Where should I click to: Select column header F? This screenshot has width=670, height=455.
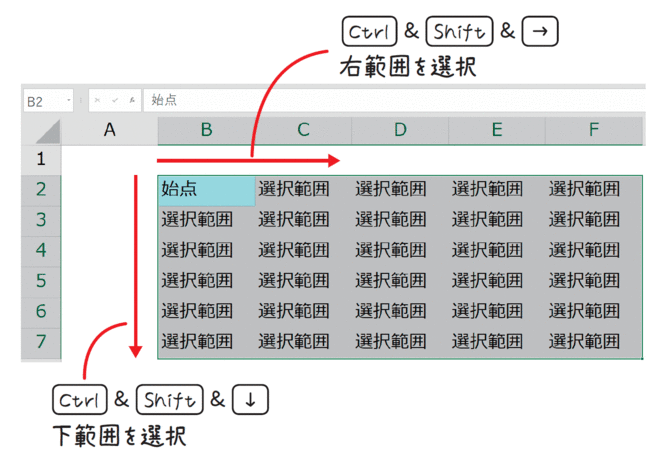point(594,130)
